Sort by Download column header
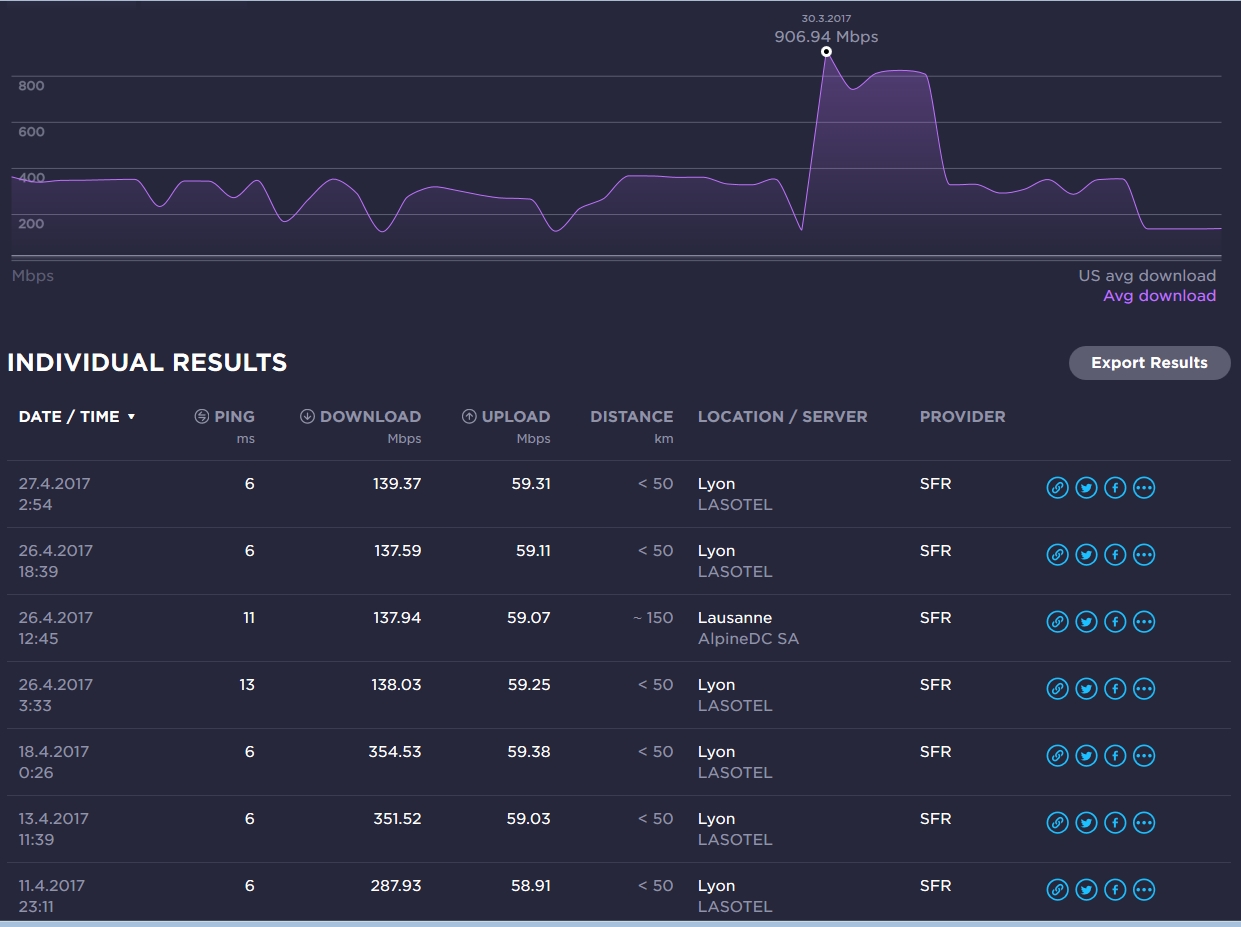The width and height of the screenshot is (1241, 927). click(361, 417)
